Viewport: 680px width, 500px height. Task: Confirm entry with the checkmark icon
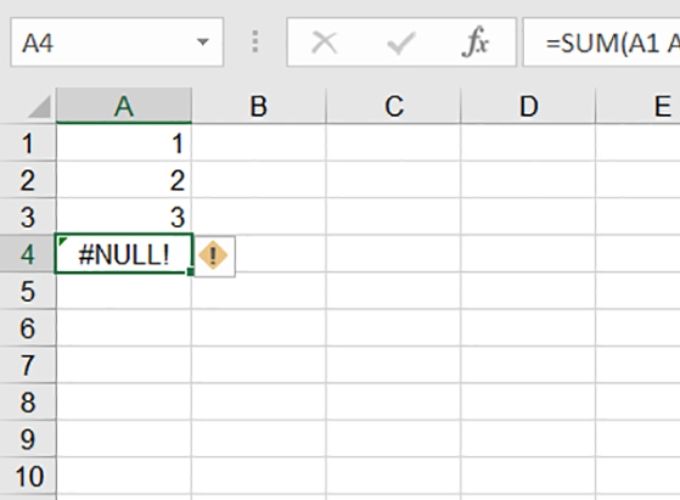401,42
